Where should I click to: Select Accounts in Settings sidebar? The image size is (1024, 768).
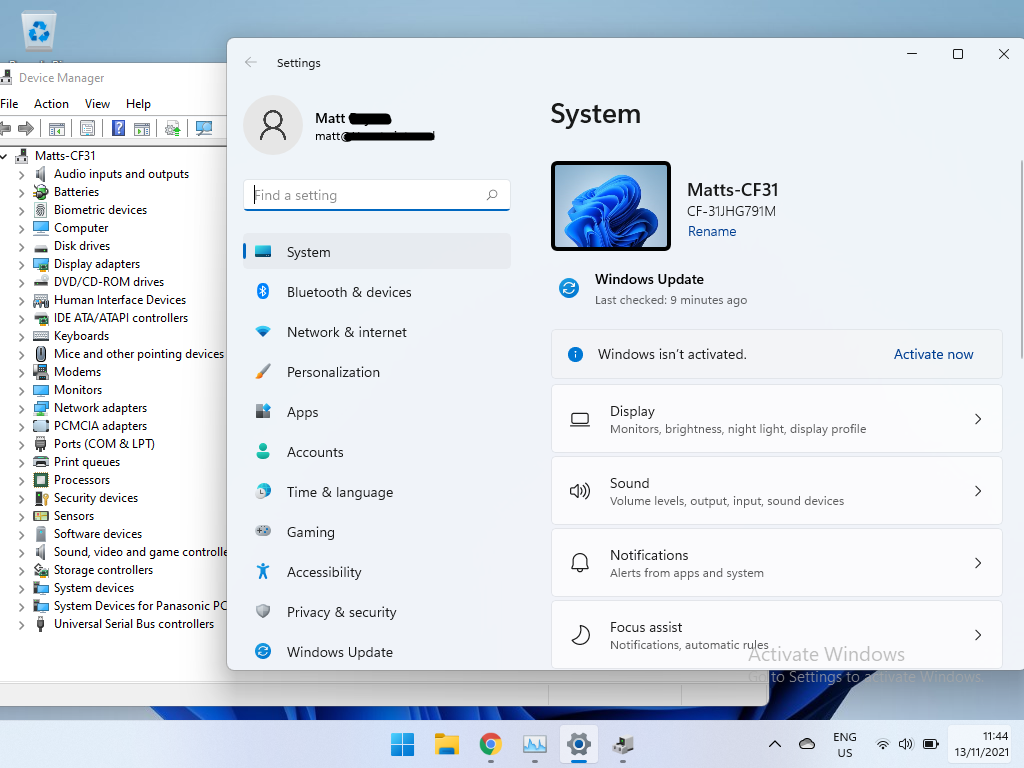pos(377,452)
